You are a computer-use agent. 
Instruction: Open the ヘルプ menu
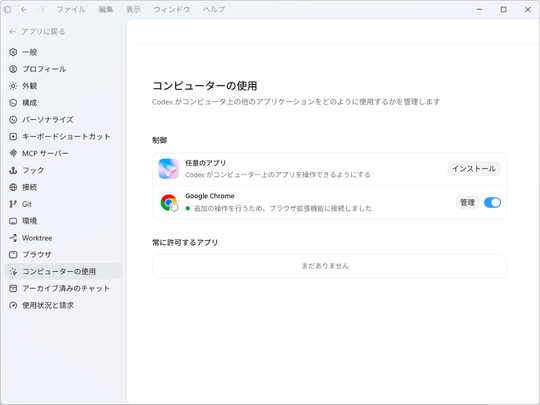tap(214, 9)
